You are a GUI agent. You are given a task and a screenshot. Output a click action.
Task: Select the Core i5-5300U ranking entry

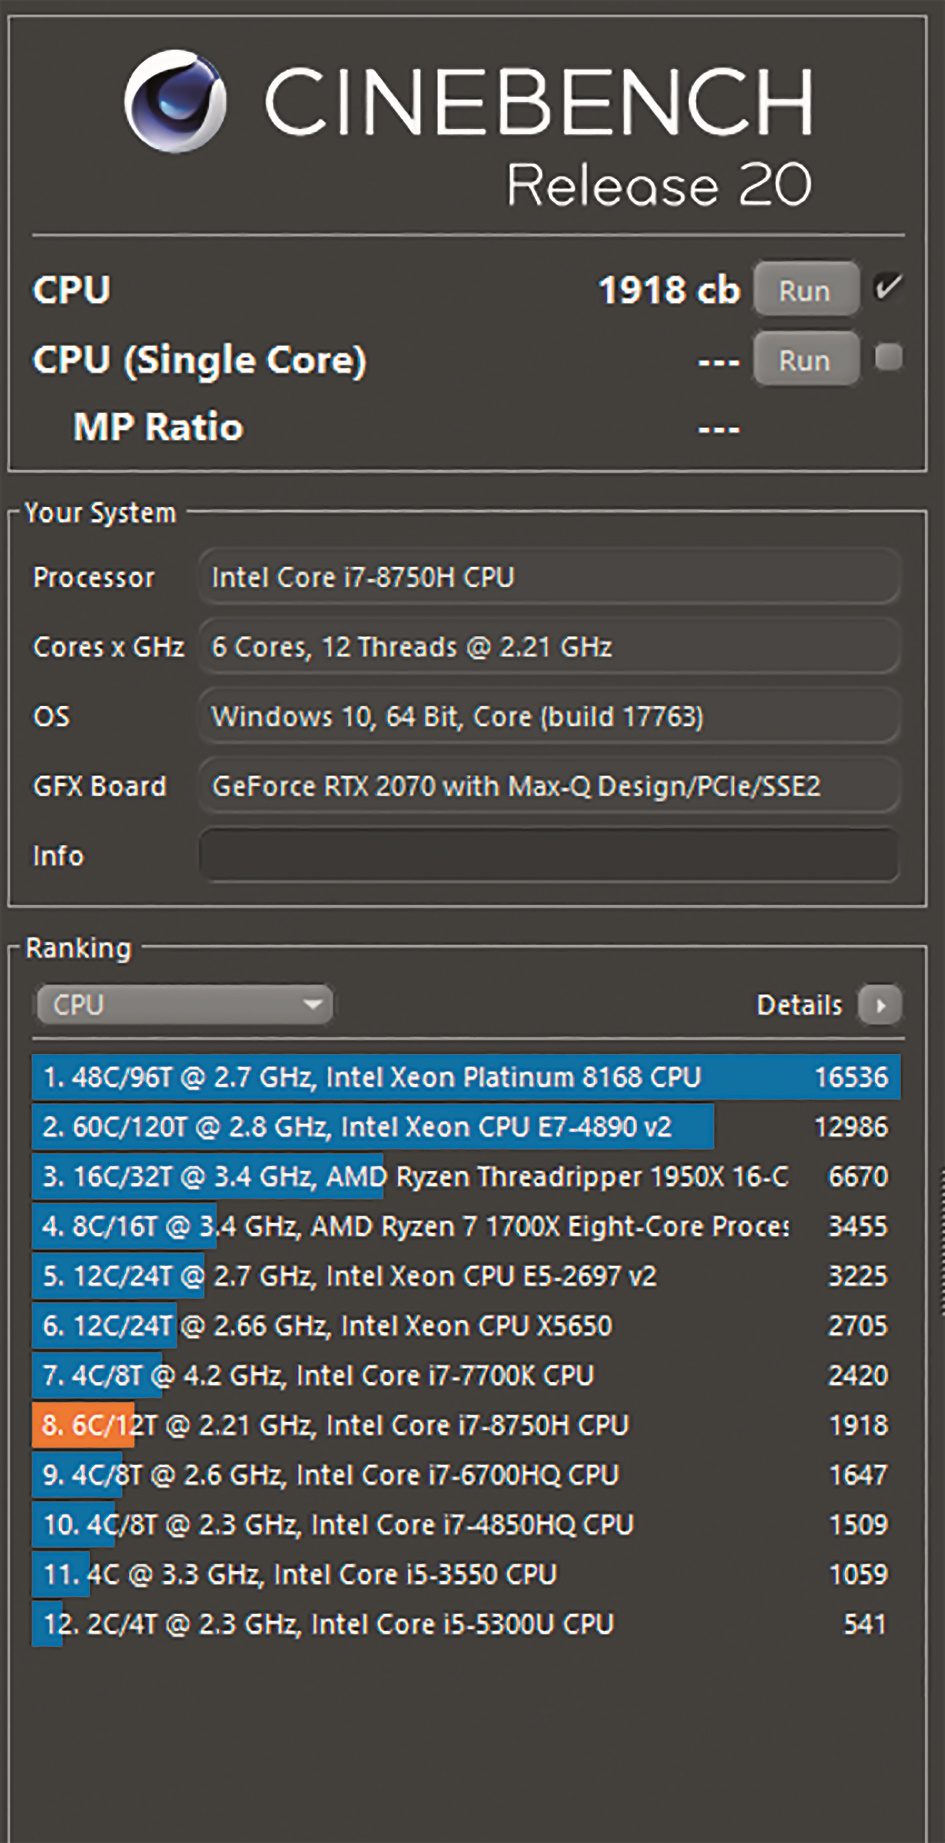[465, 1624]
